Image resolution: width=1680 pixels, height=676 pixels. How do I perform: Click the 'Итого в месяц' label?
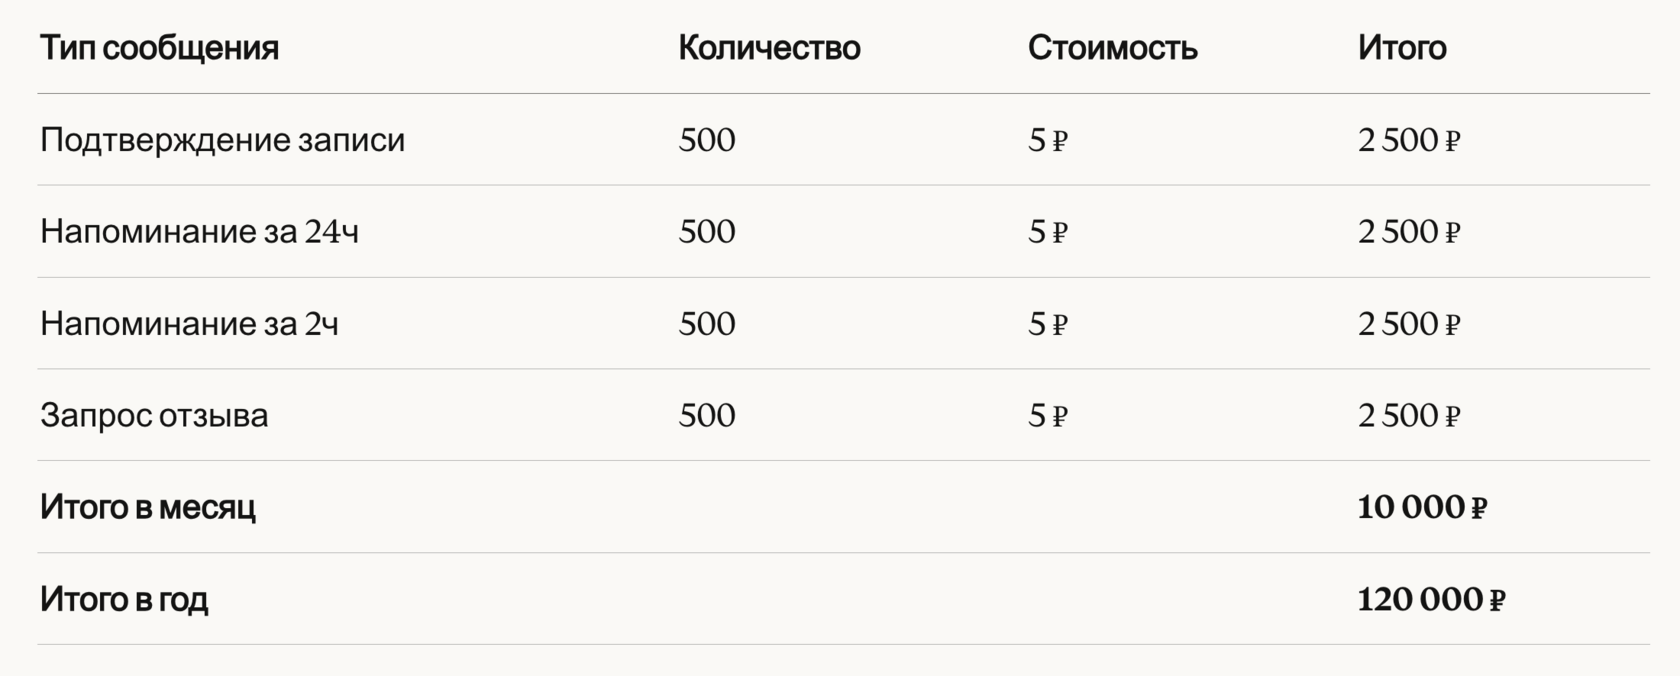pos(148,508)
